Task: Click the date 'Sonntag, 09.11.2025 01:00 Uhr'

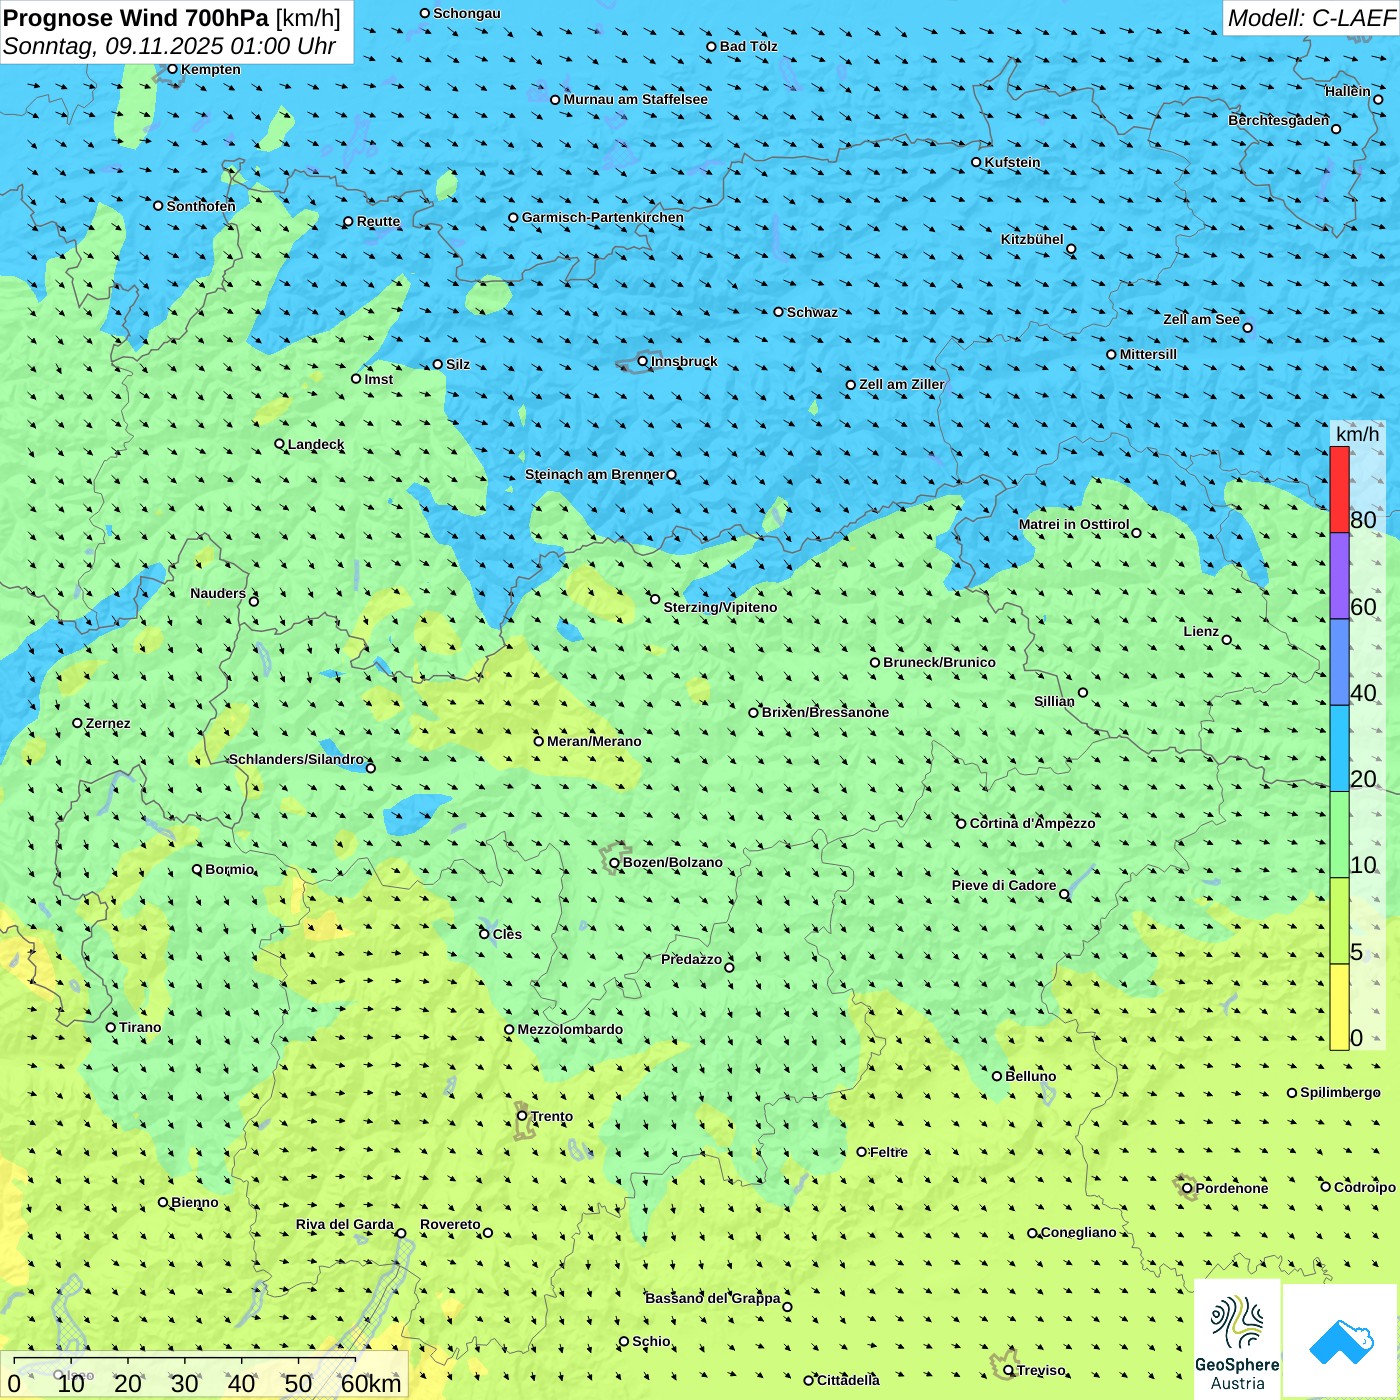Action: 169,46
